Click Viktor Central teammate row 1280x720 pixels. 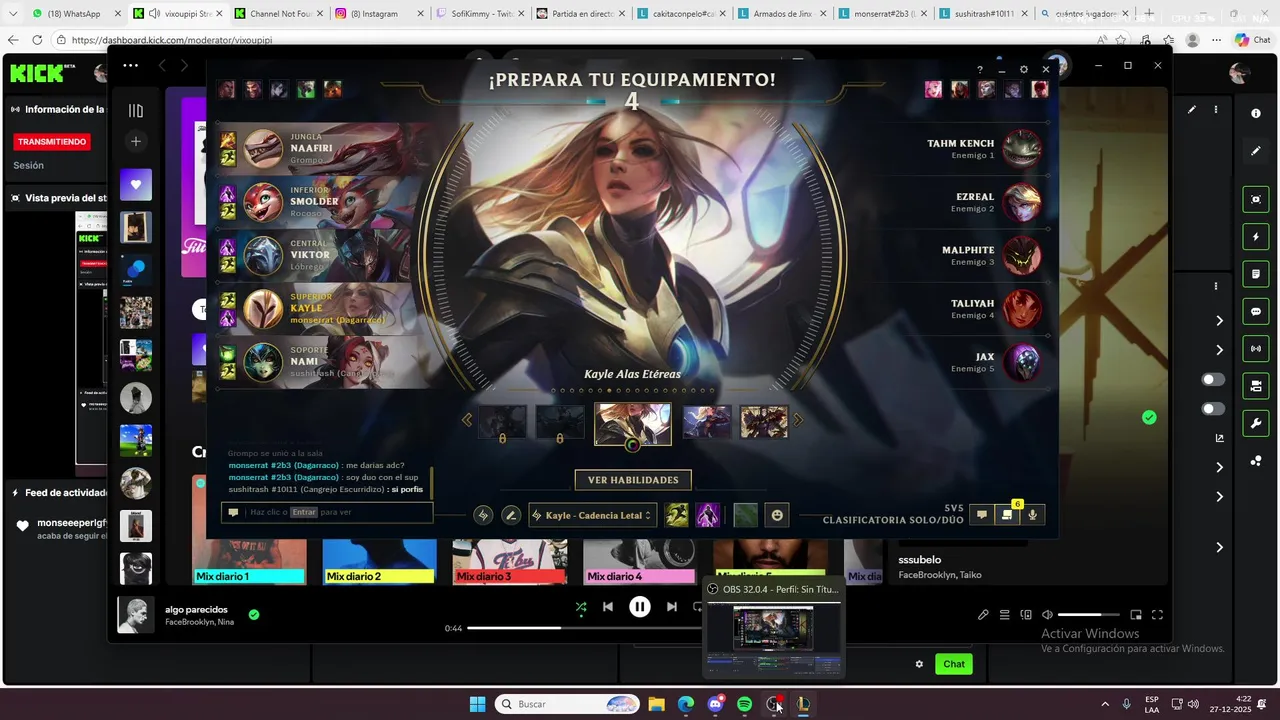[x=323, y=255]
